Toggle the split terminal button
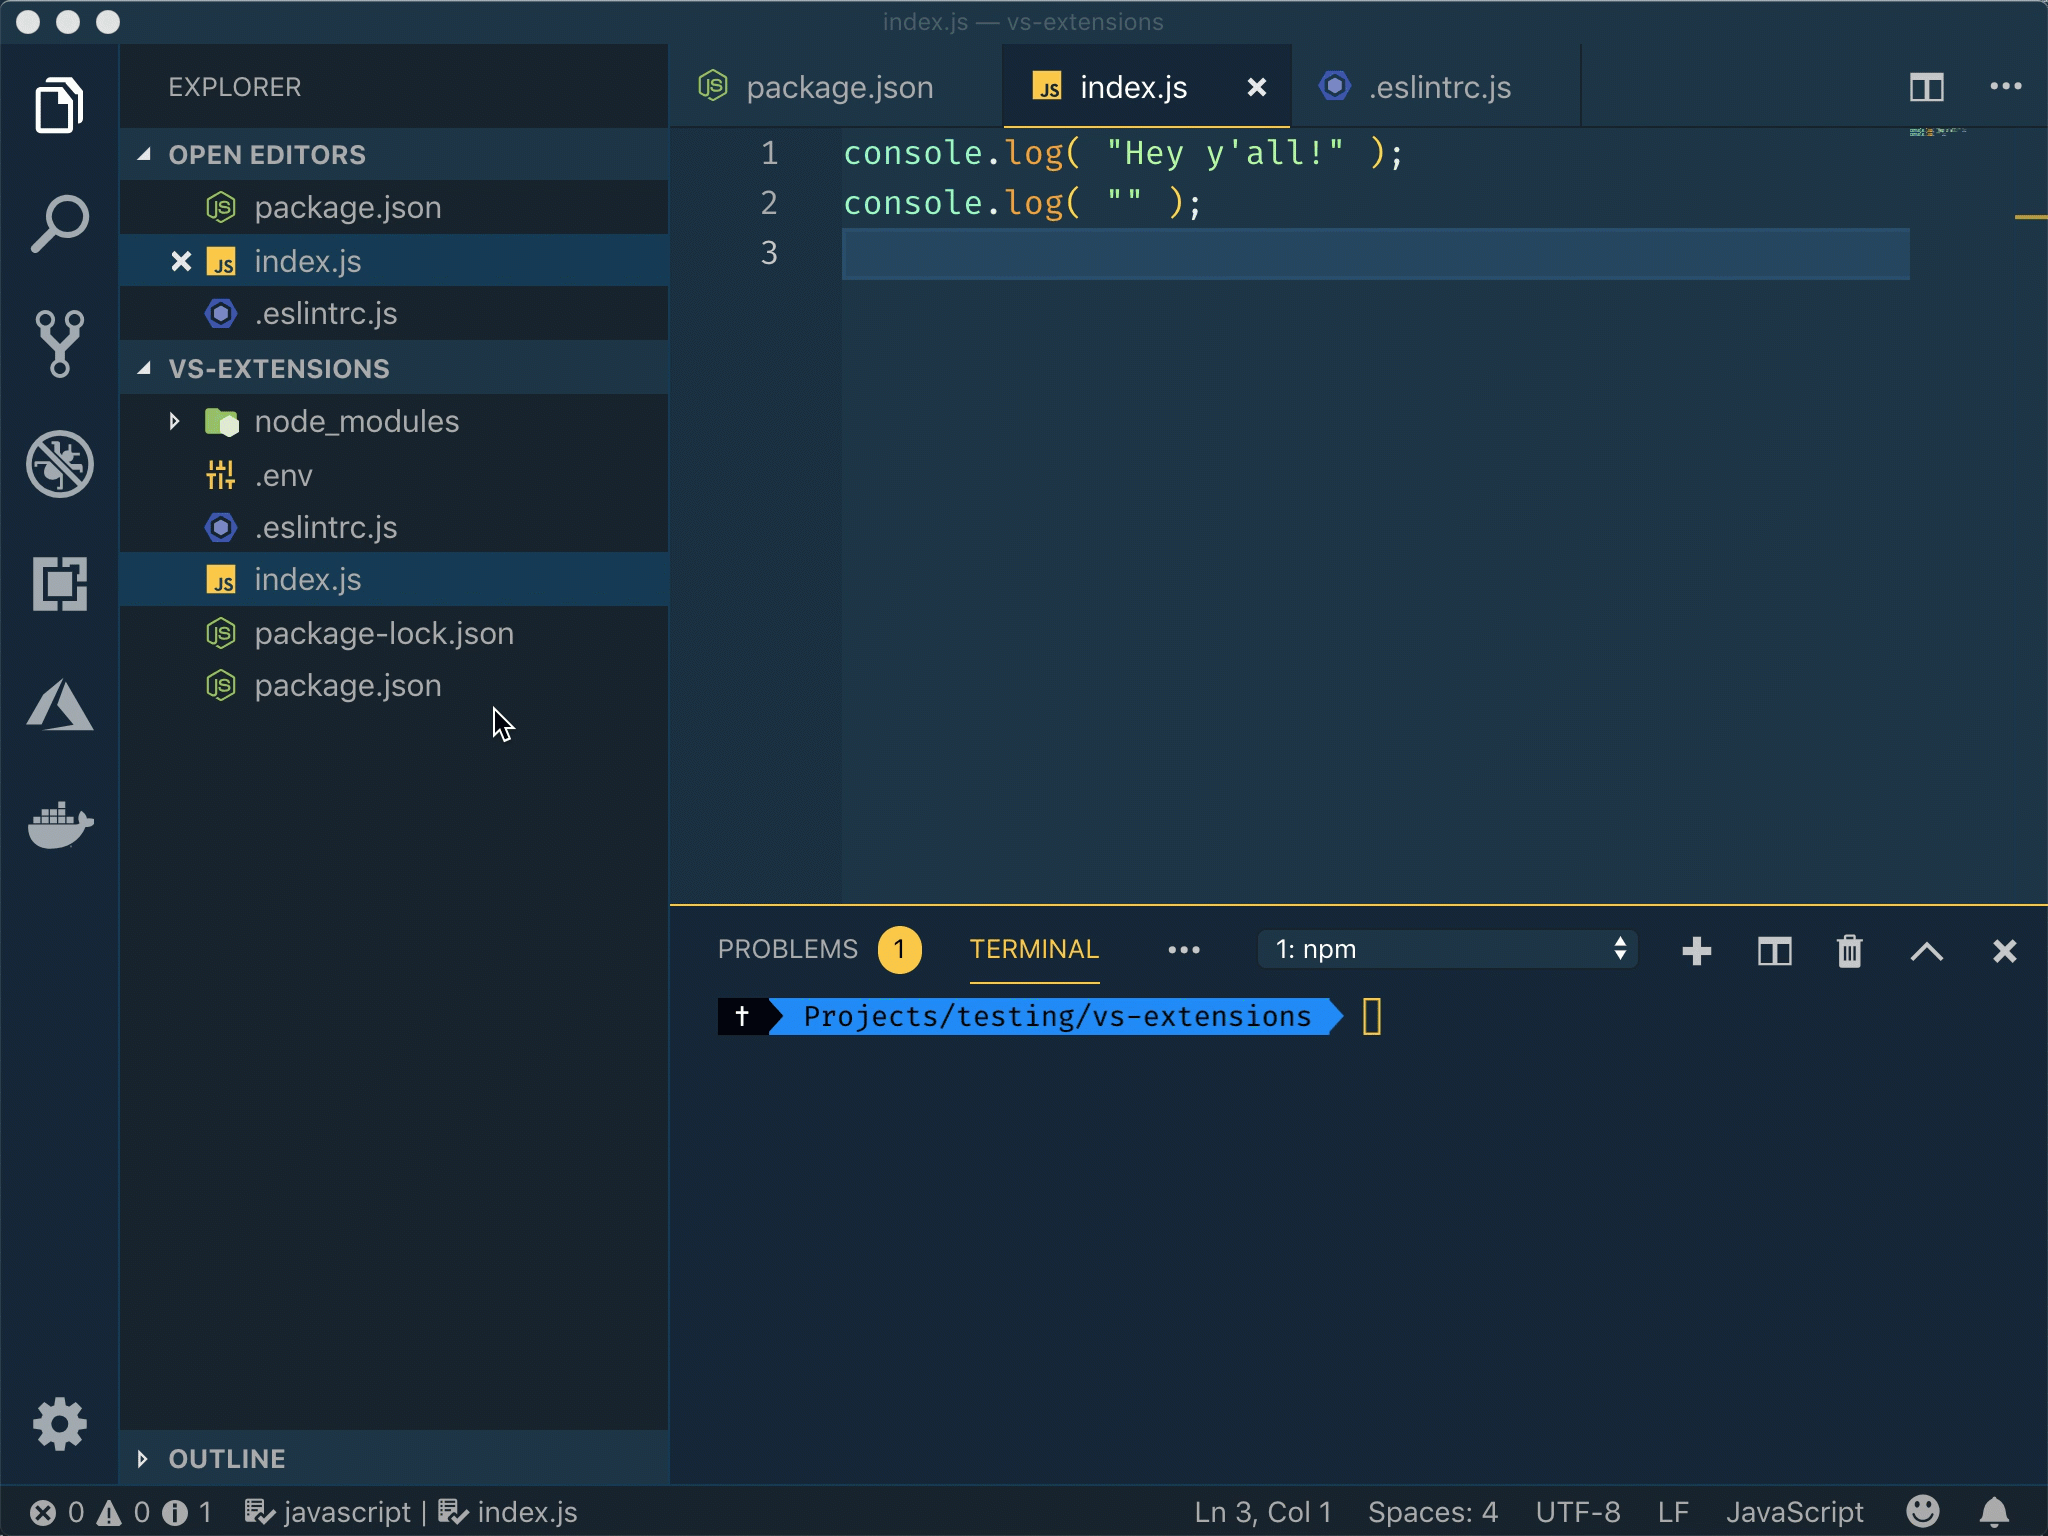 tap(1774, 951)
